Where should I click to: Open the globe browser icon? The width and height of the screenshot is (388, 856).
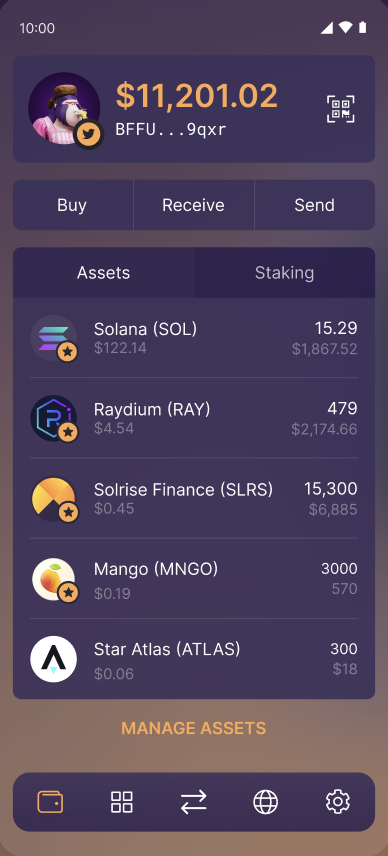(266, 802)
